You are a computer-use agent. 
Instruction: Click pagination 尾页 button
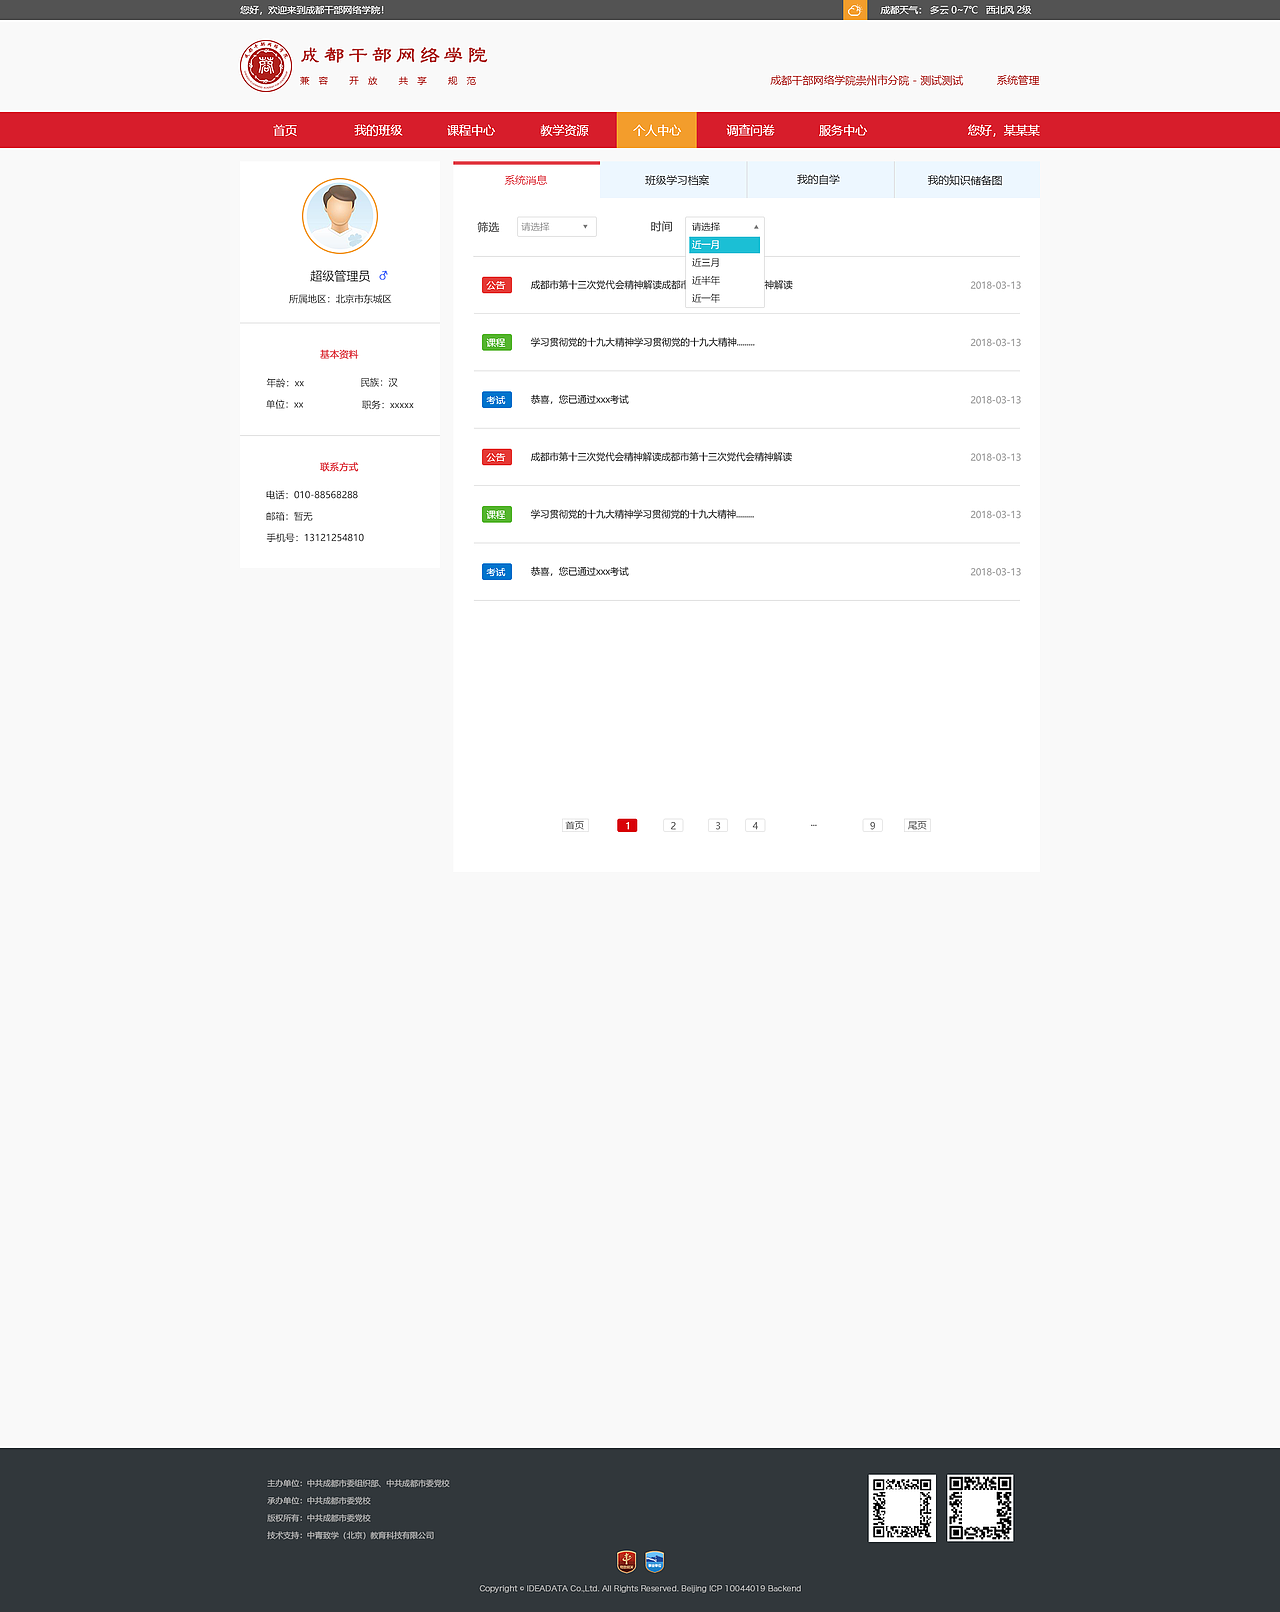[x=917, y=826]
